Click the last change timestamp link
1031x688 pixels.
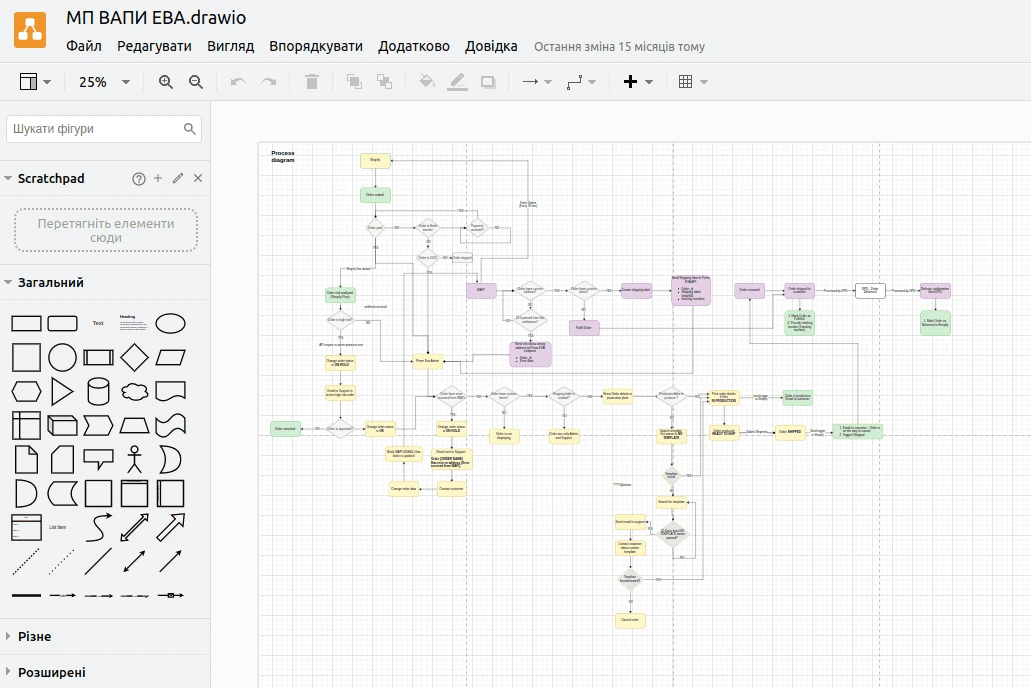click(619, 47)
